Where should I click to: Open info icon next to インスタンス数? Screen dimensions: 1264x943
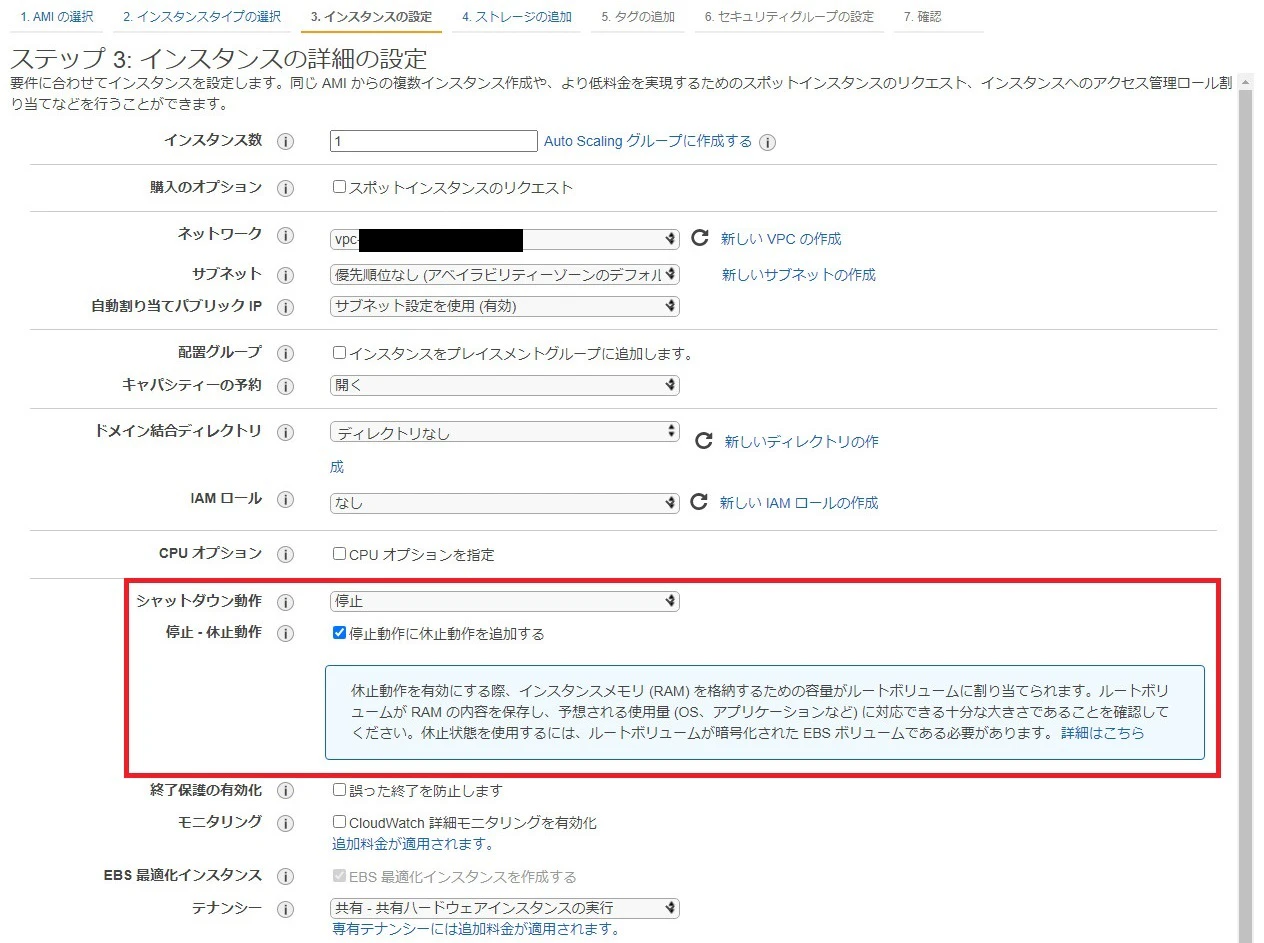pos(285,141)
